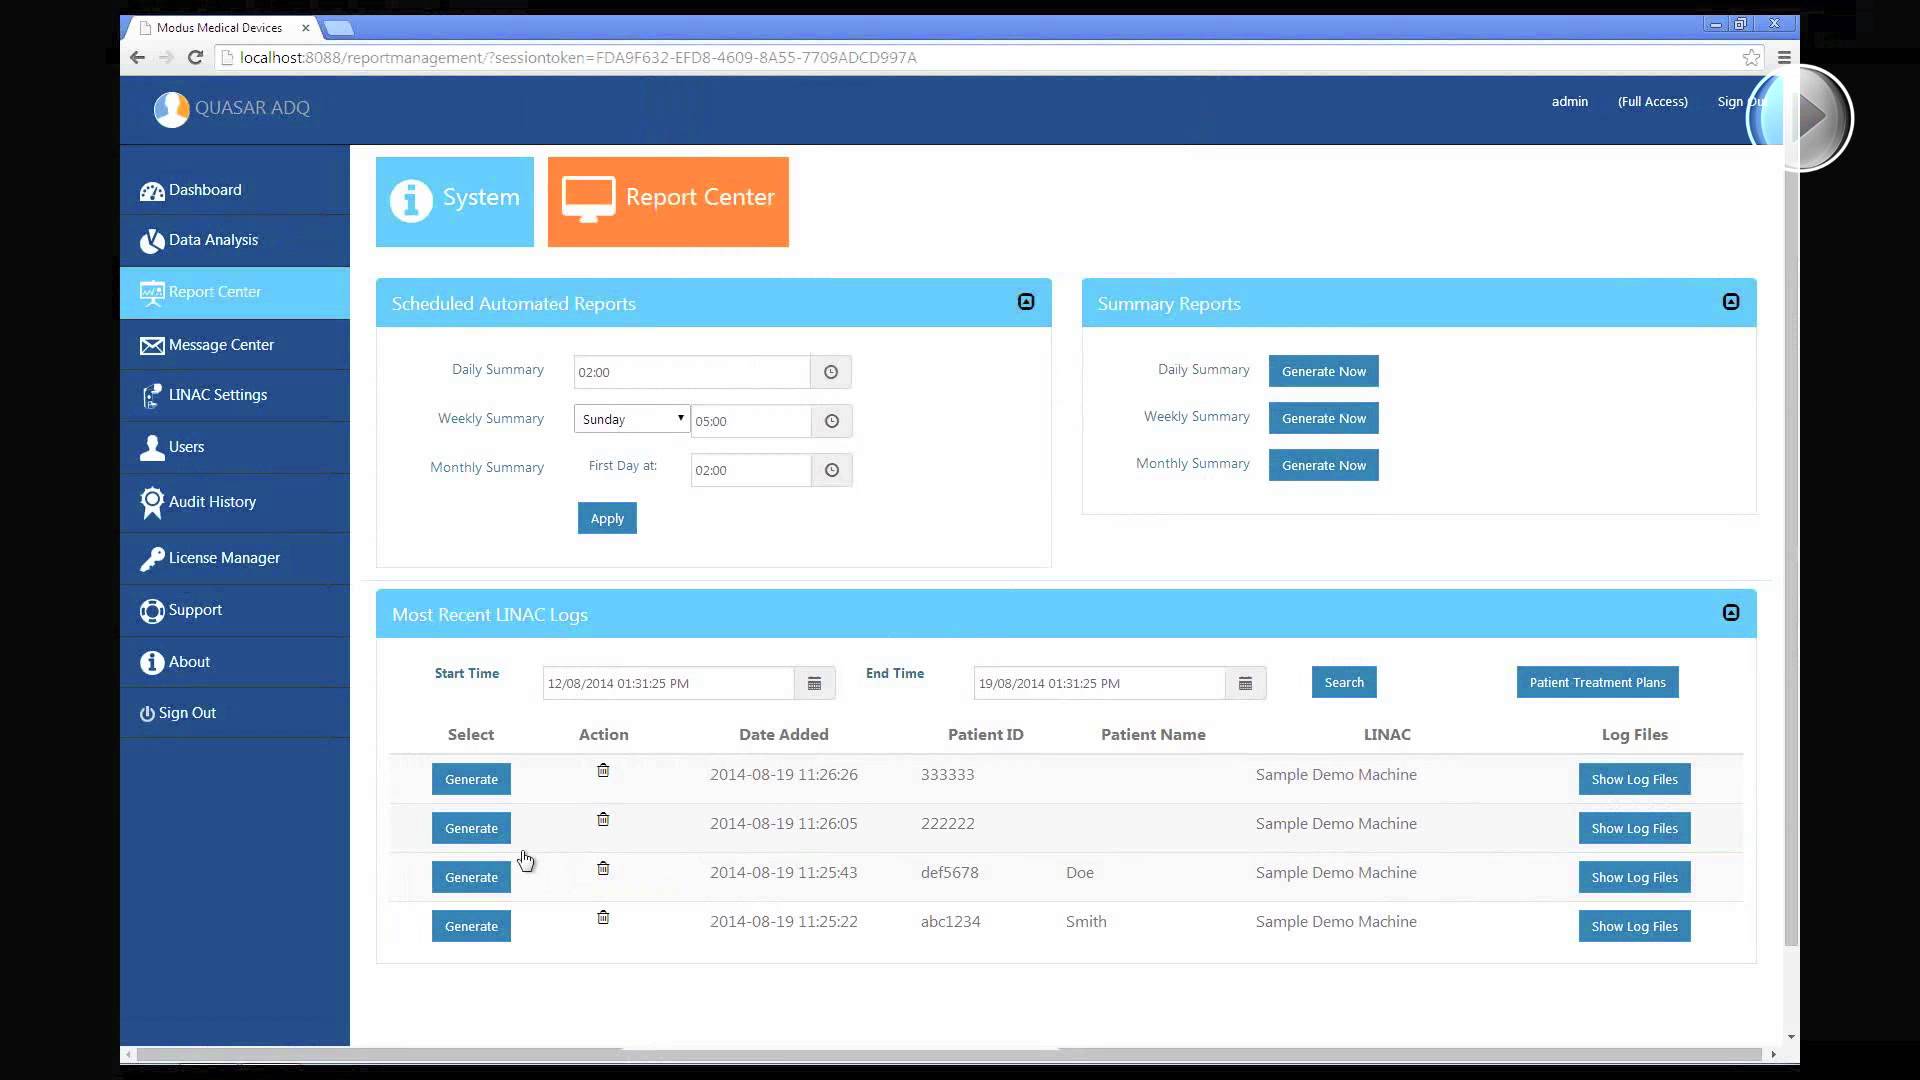Screen dimensions: 1920x1080
Task: Click the clock icon for Monthly Summary time
Action: (831, 470)
